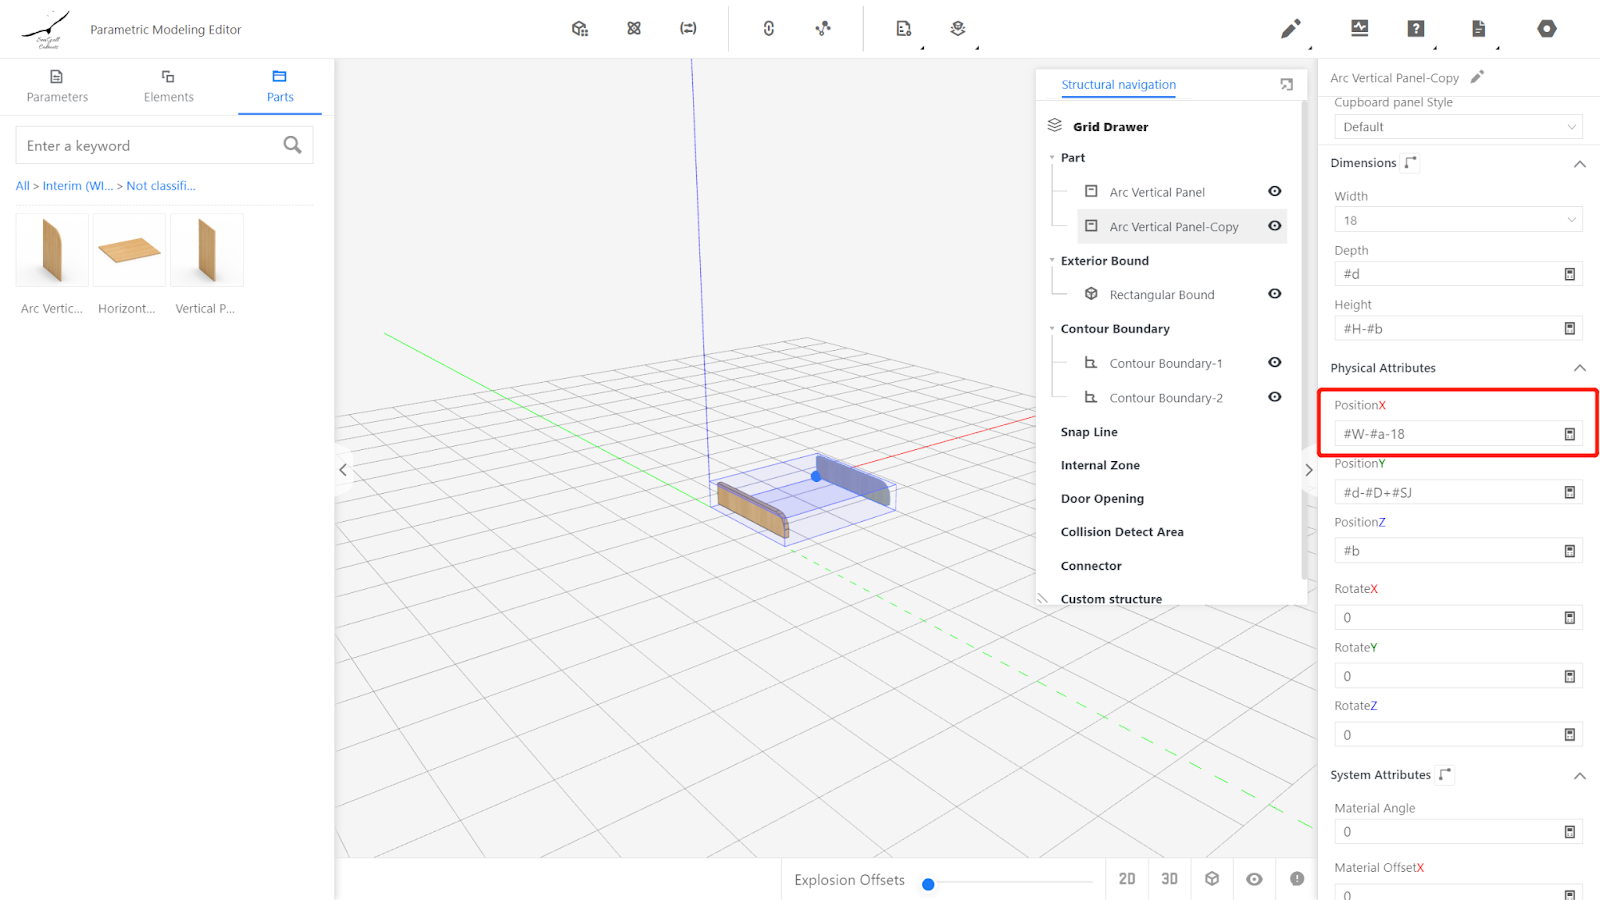Open the Cupboard panel Style dropdown
The width and height of the screenshot is (1600, 900).
(1457, 127)
